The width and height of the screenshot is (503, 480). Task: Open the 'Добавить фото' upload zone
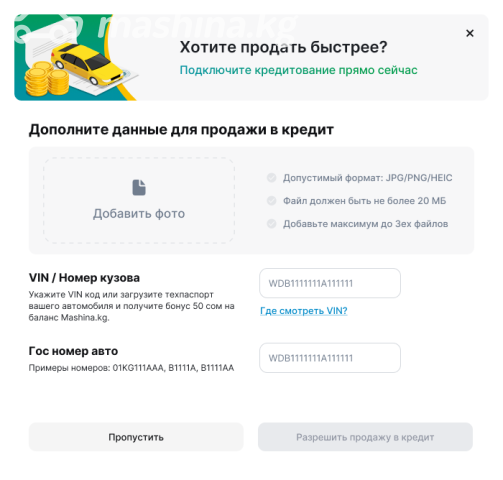tap(139, 200)
